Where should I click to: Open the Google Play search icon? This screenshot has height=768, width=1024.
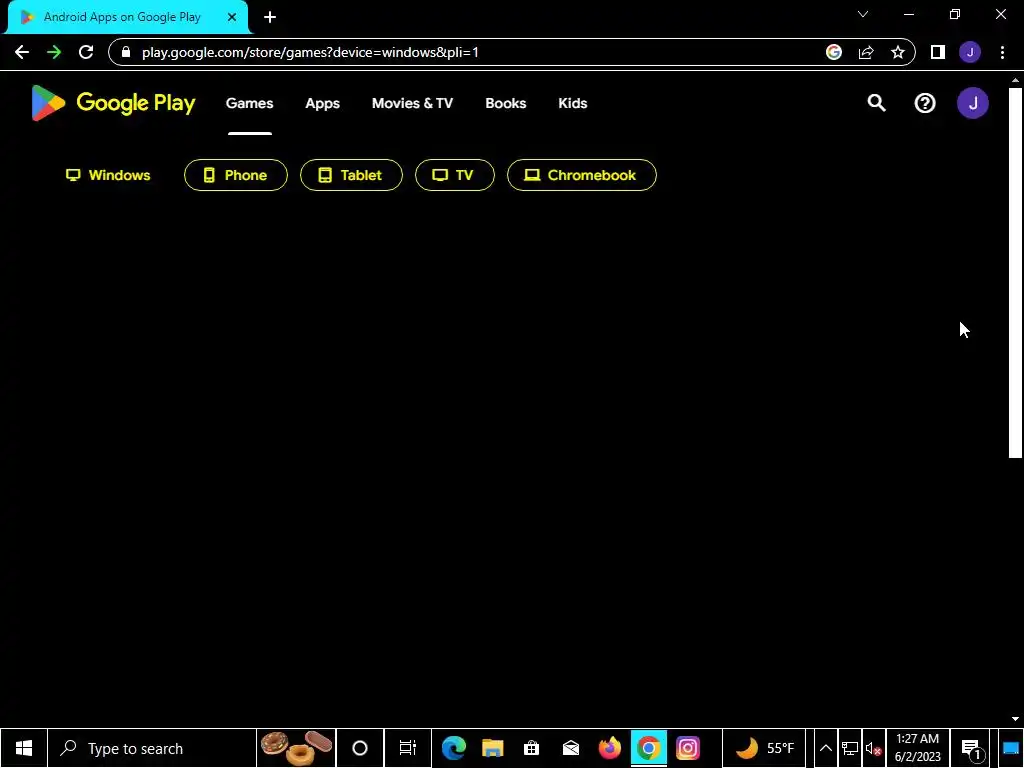pos(876,103)
